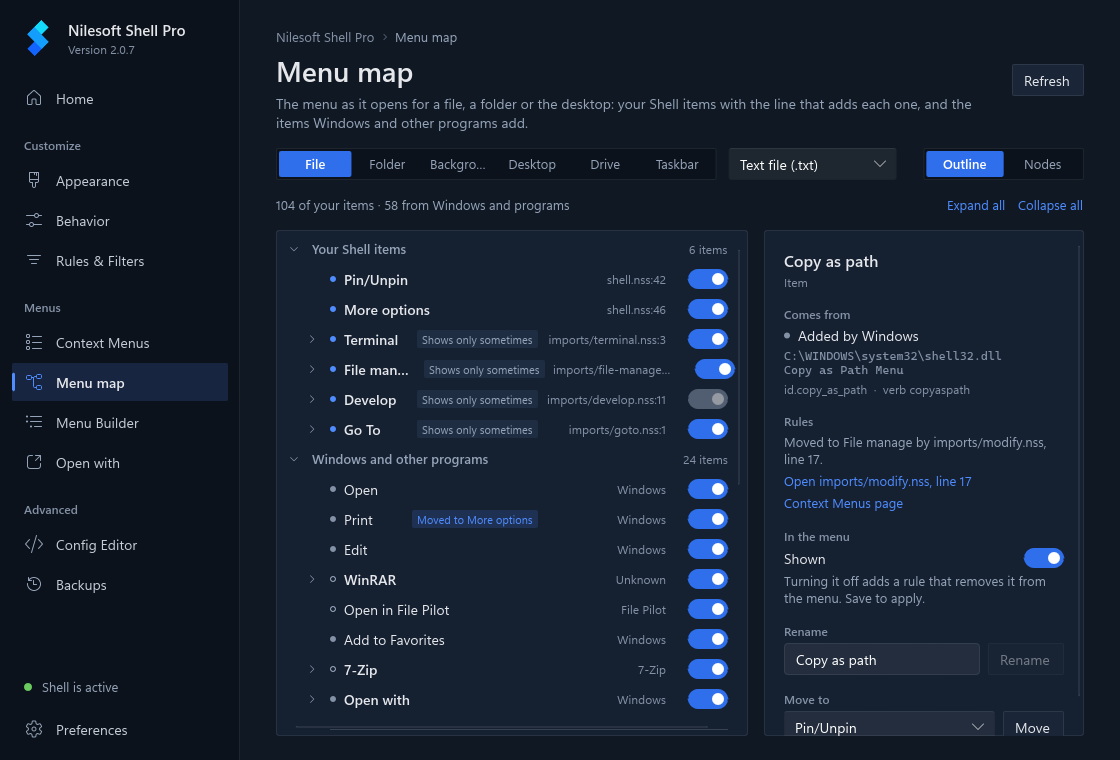The image size is (1120, 760).
Task: Expand the Develop submenu chevron
Action: click(x=312, y=399)
